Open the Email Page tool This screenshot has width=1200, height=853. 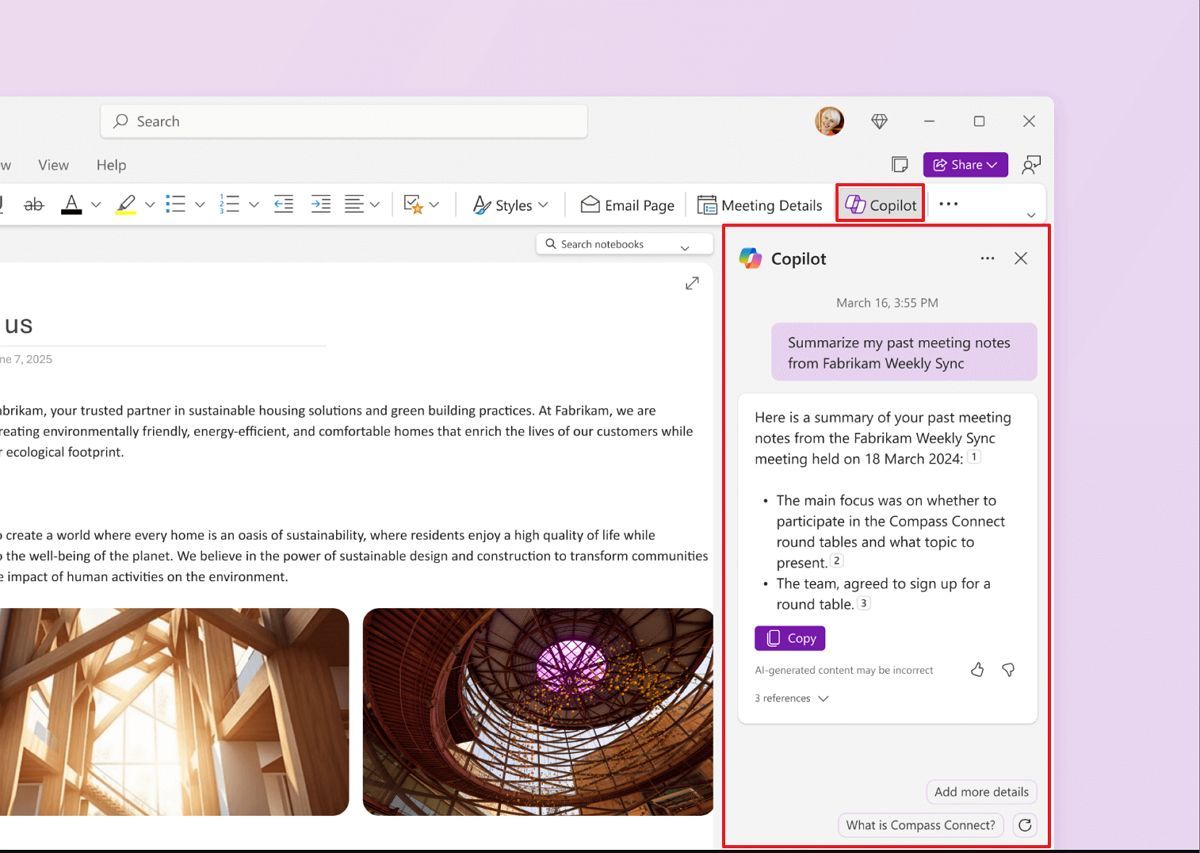click(627, 204)
